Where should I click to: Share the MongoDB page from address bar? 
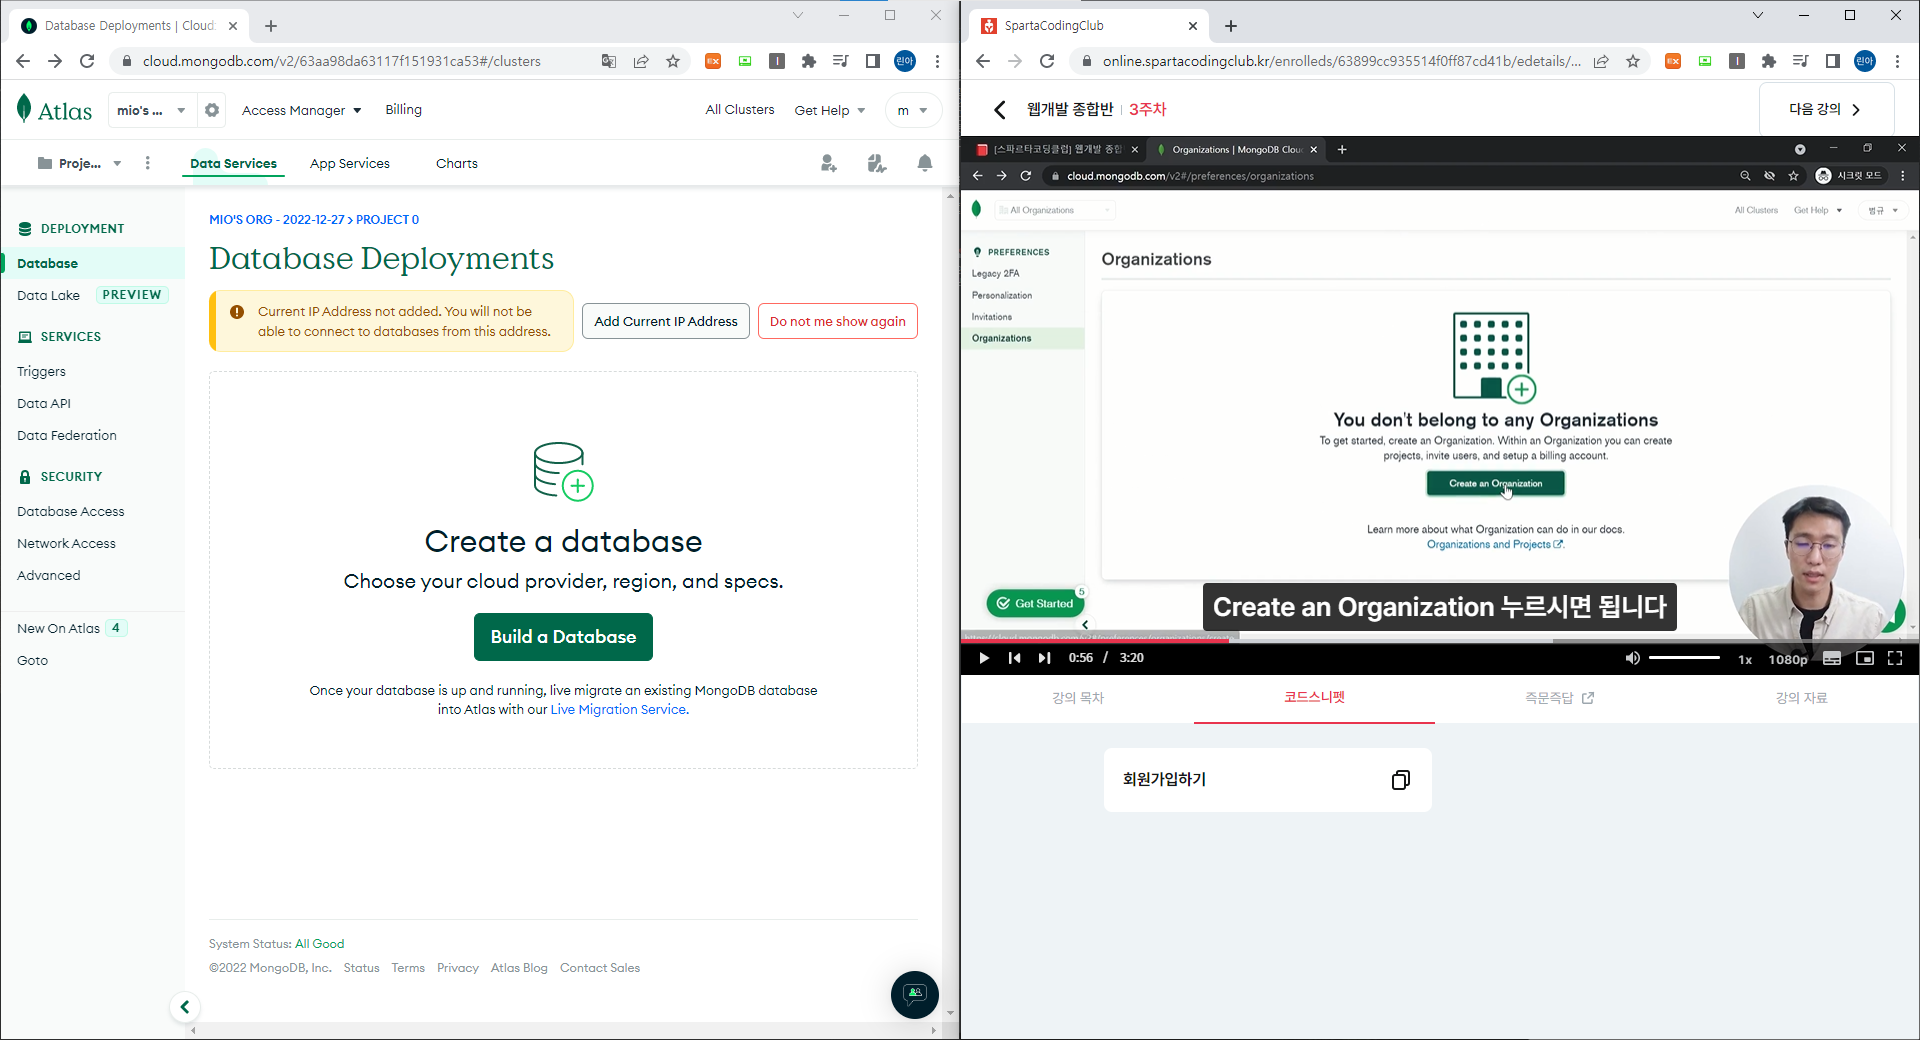click(641, 61)
